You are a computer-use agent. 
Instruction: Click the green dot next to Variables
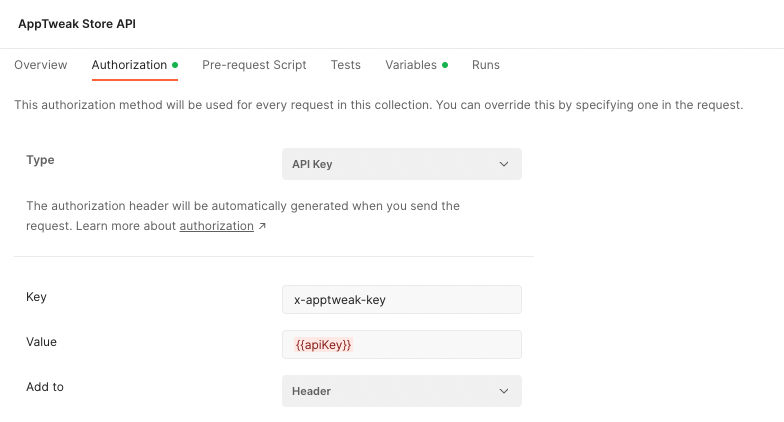point(445,65)
